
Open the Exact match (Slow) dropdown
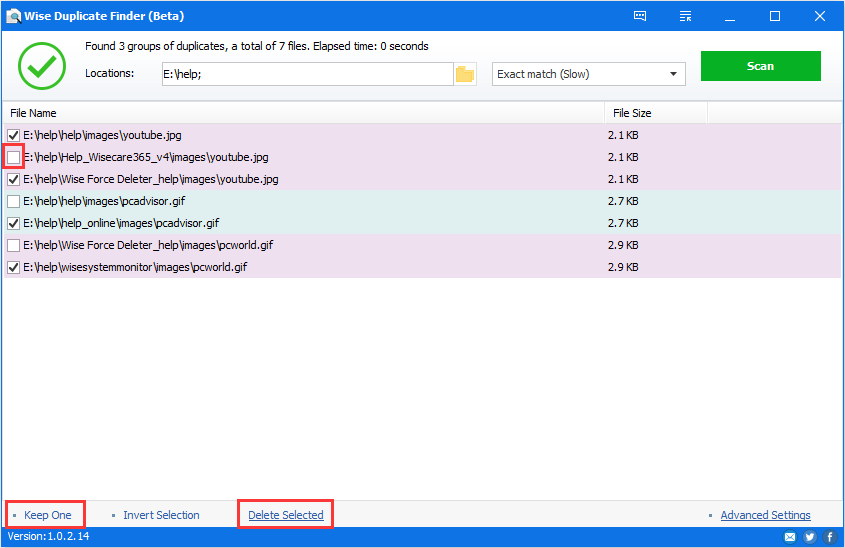tap(588, 74)
